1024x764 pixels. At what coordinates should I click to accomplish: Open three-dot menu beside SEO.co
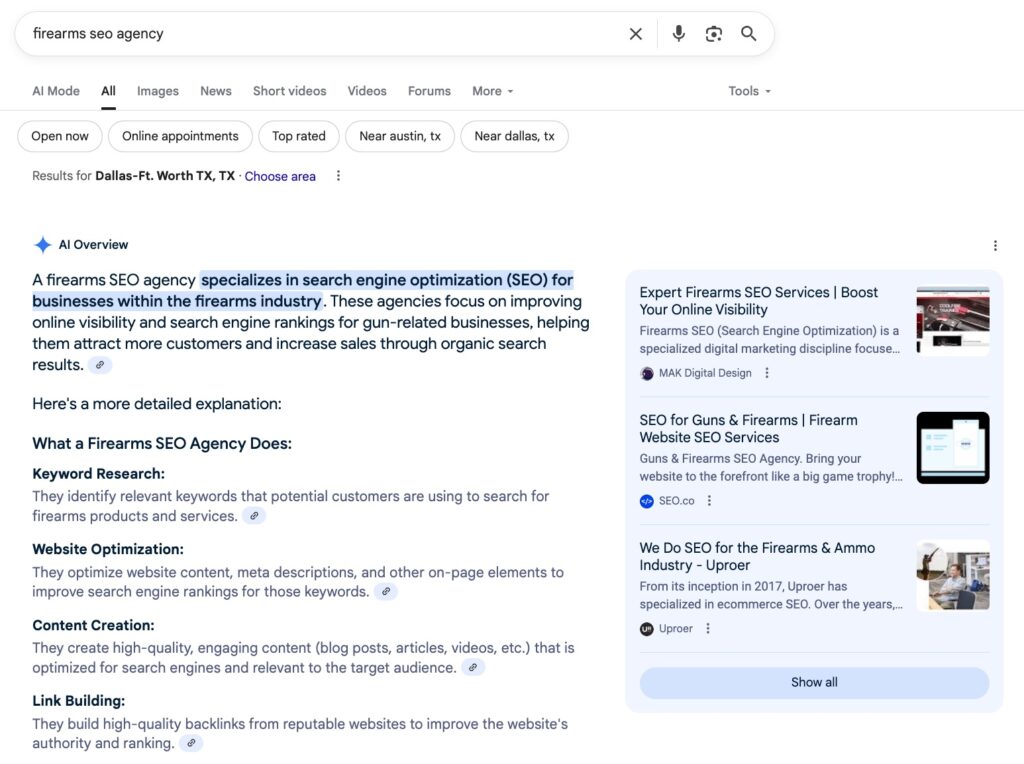(x=709, y=501)
